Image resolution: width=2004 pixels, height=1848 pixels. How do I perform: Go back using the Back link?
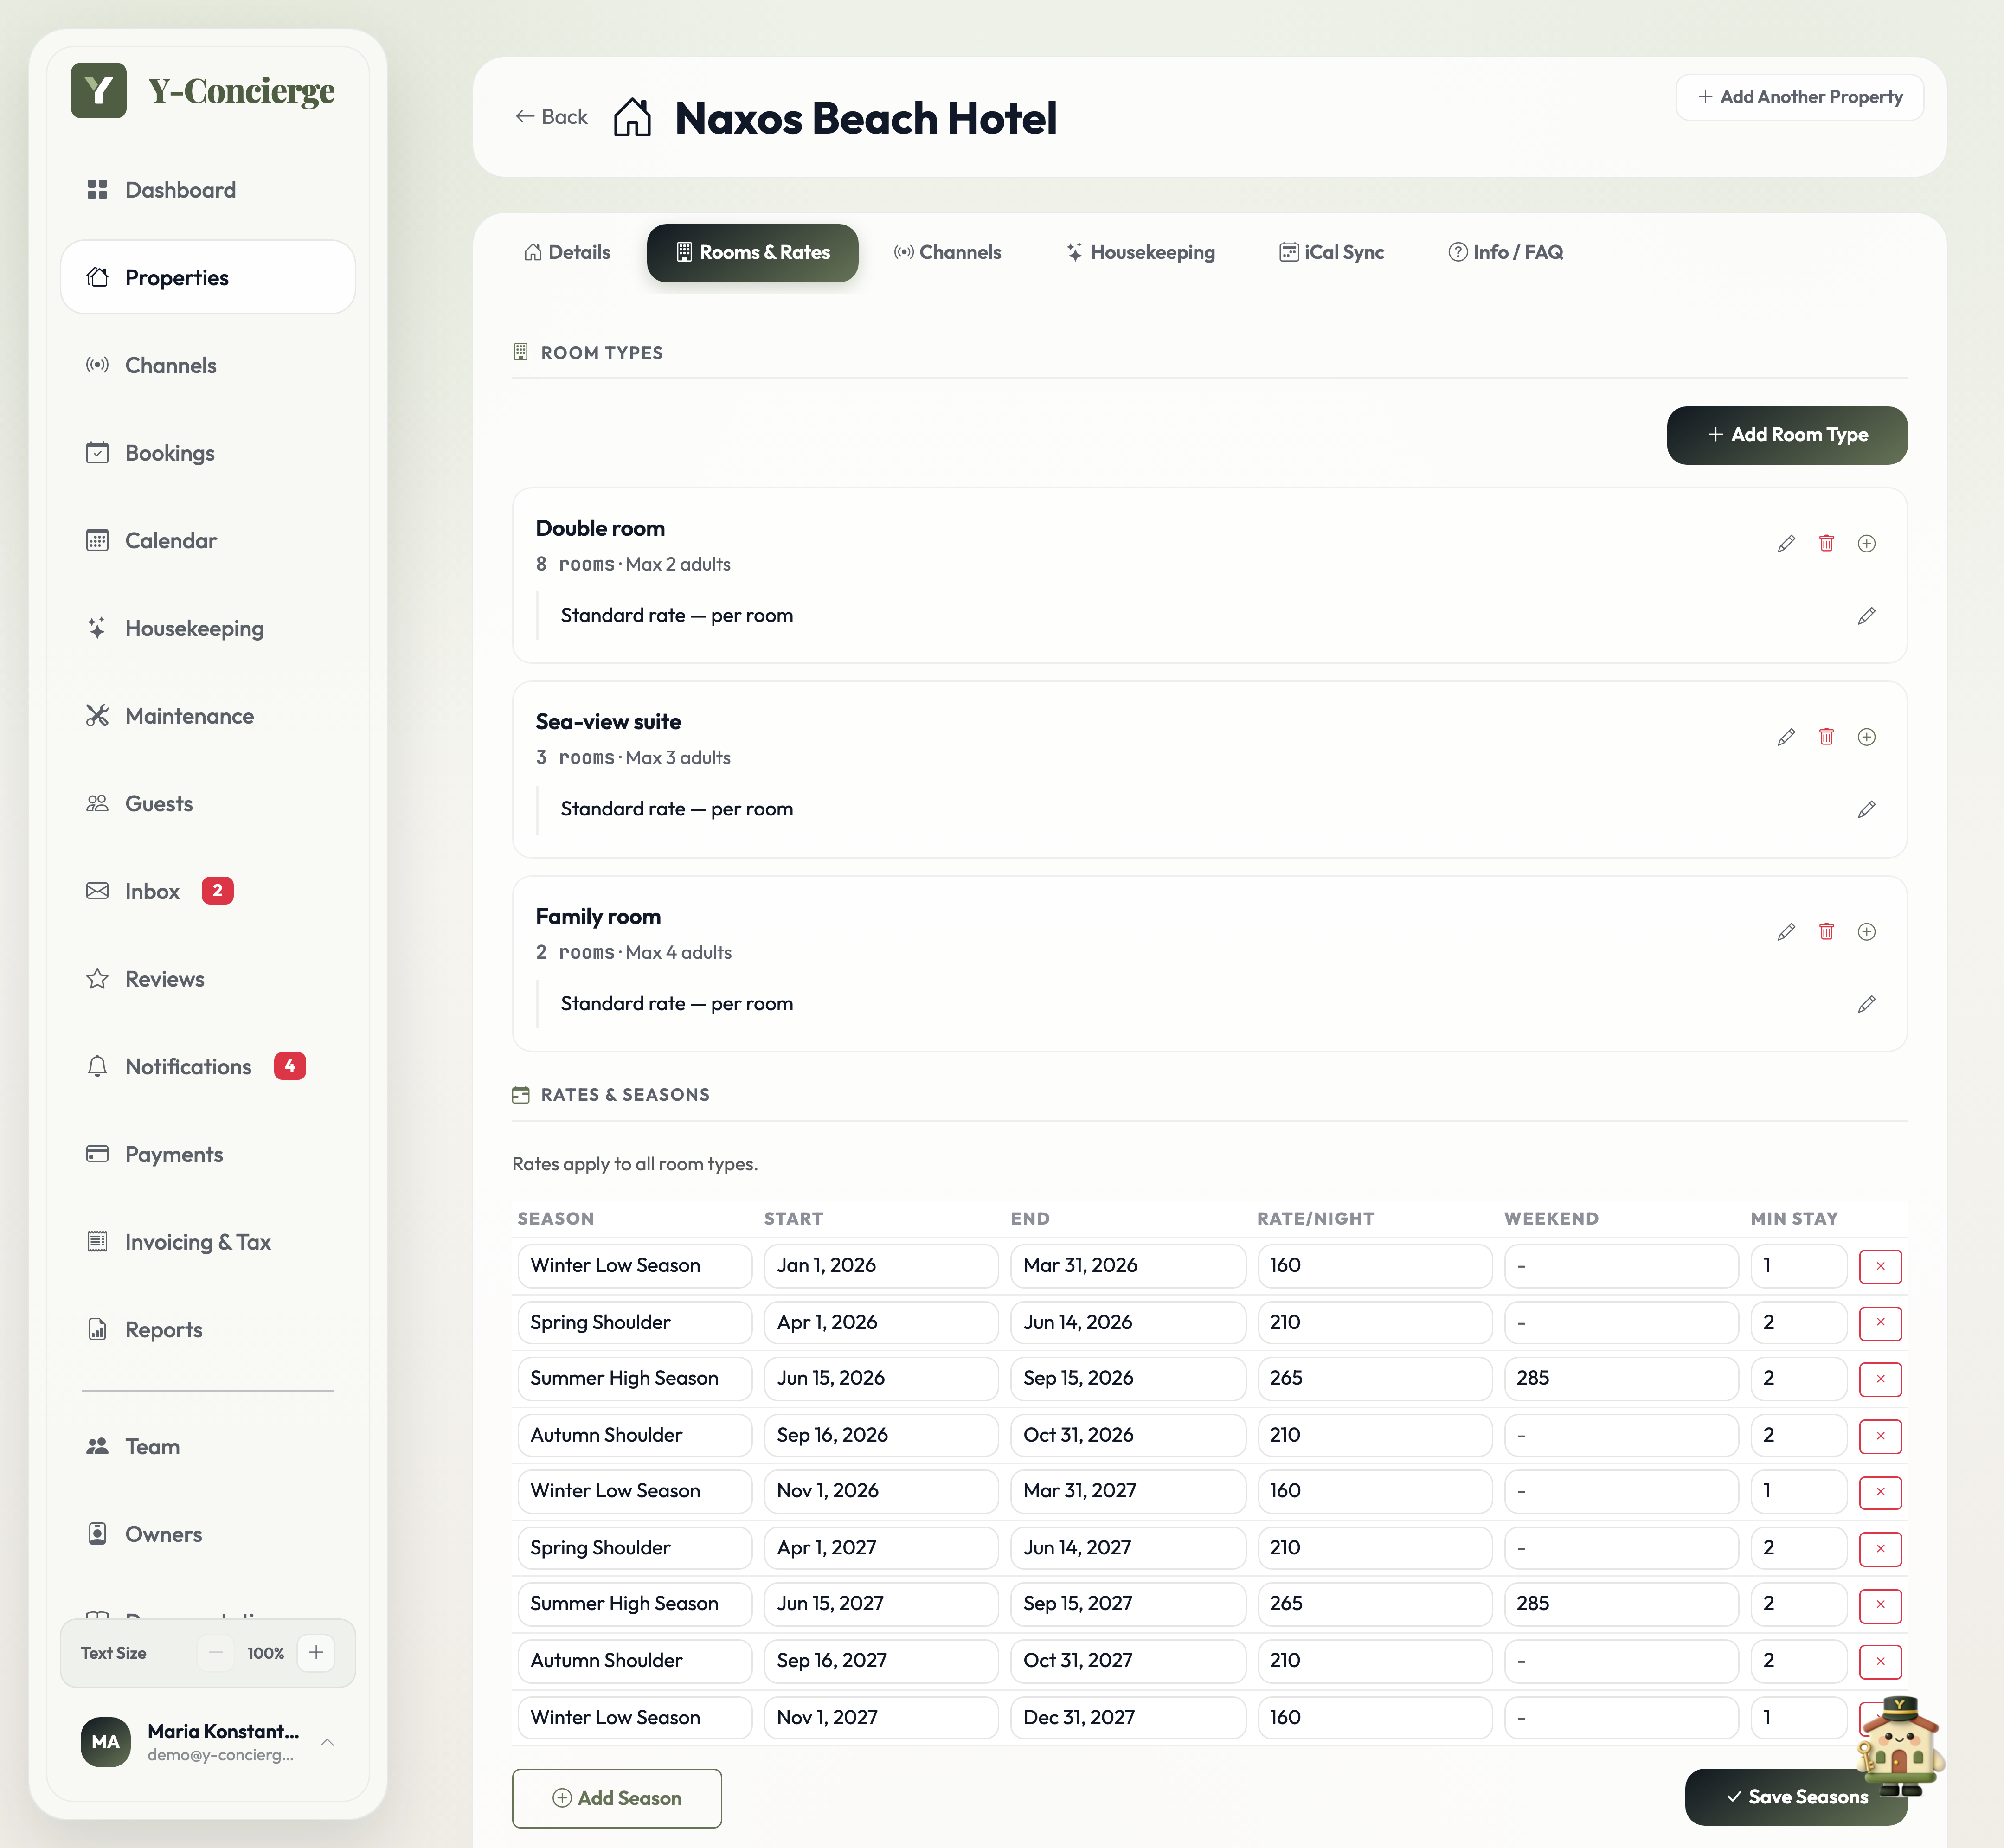[x=551, y=117]
